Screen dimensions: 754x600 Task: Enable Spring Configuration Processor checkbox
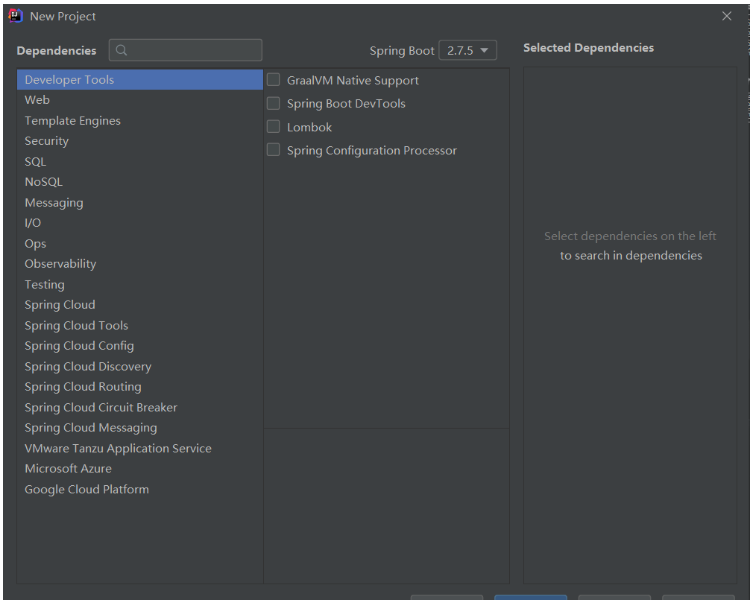coord(274,150)
